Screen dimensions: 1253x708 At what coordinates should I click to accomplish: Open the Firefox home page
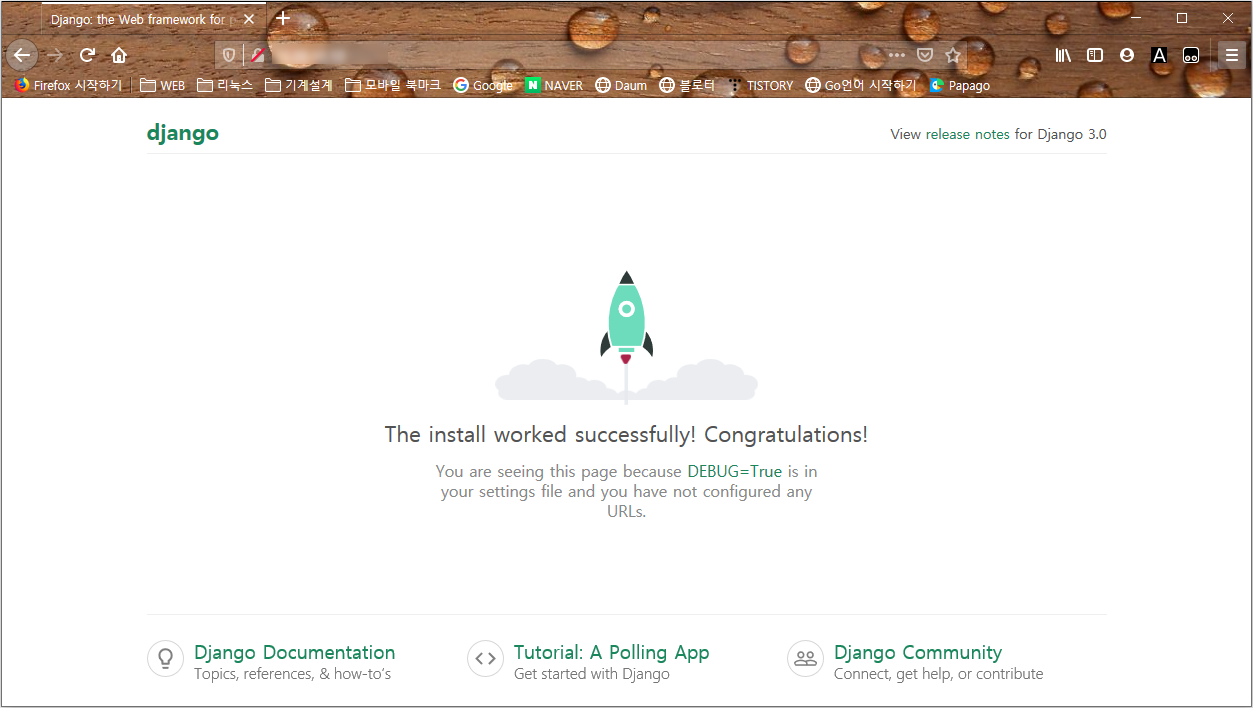(x=119, y=55)
